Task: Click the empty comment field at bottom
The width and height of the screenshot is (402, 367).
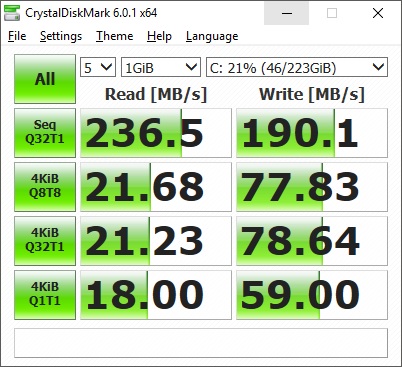Action: tap(201, 343)
